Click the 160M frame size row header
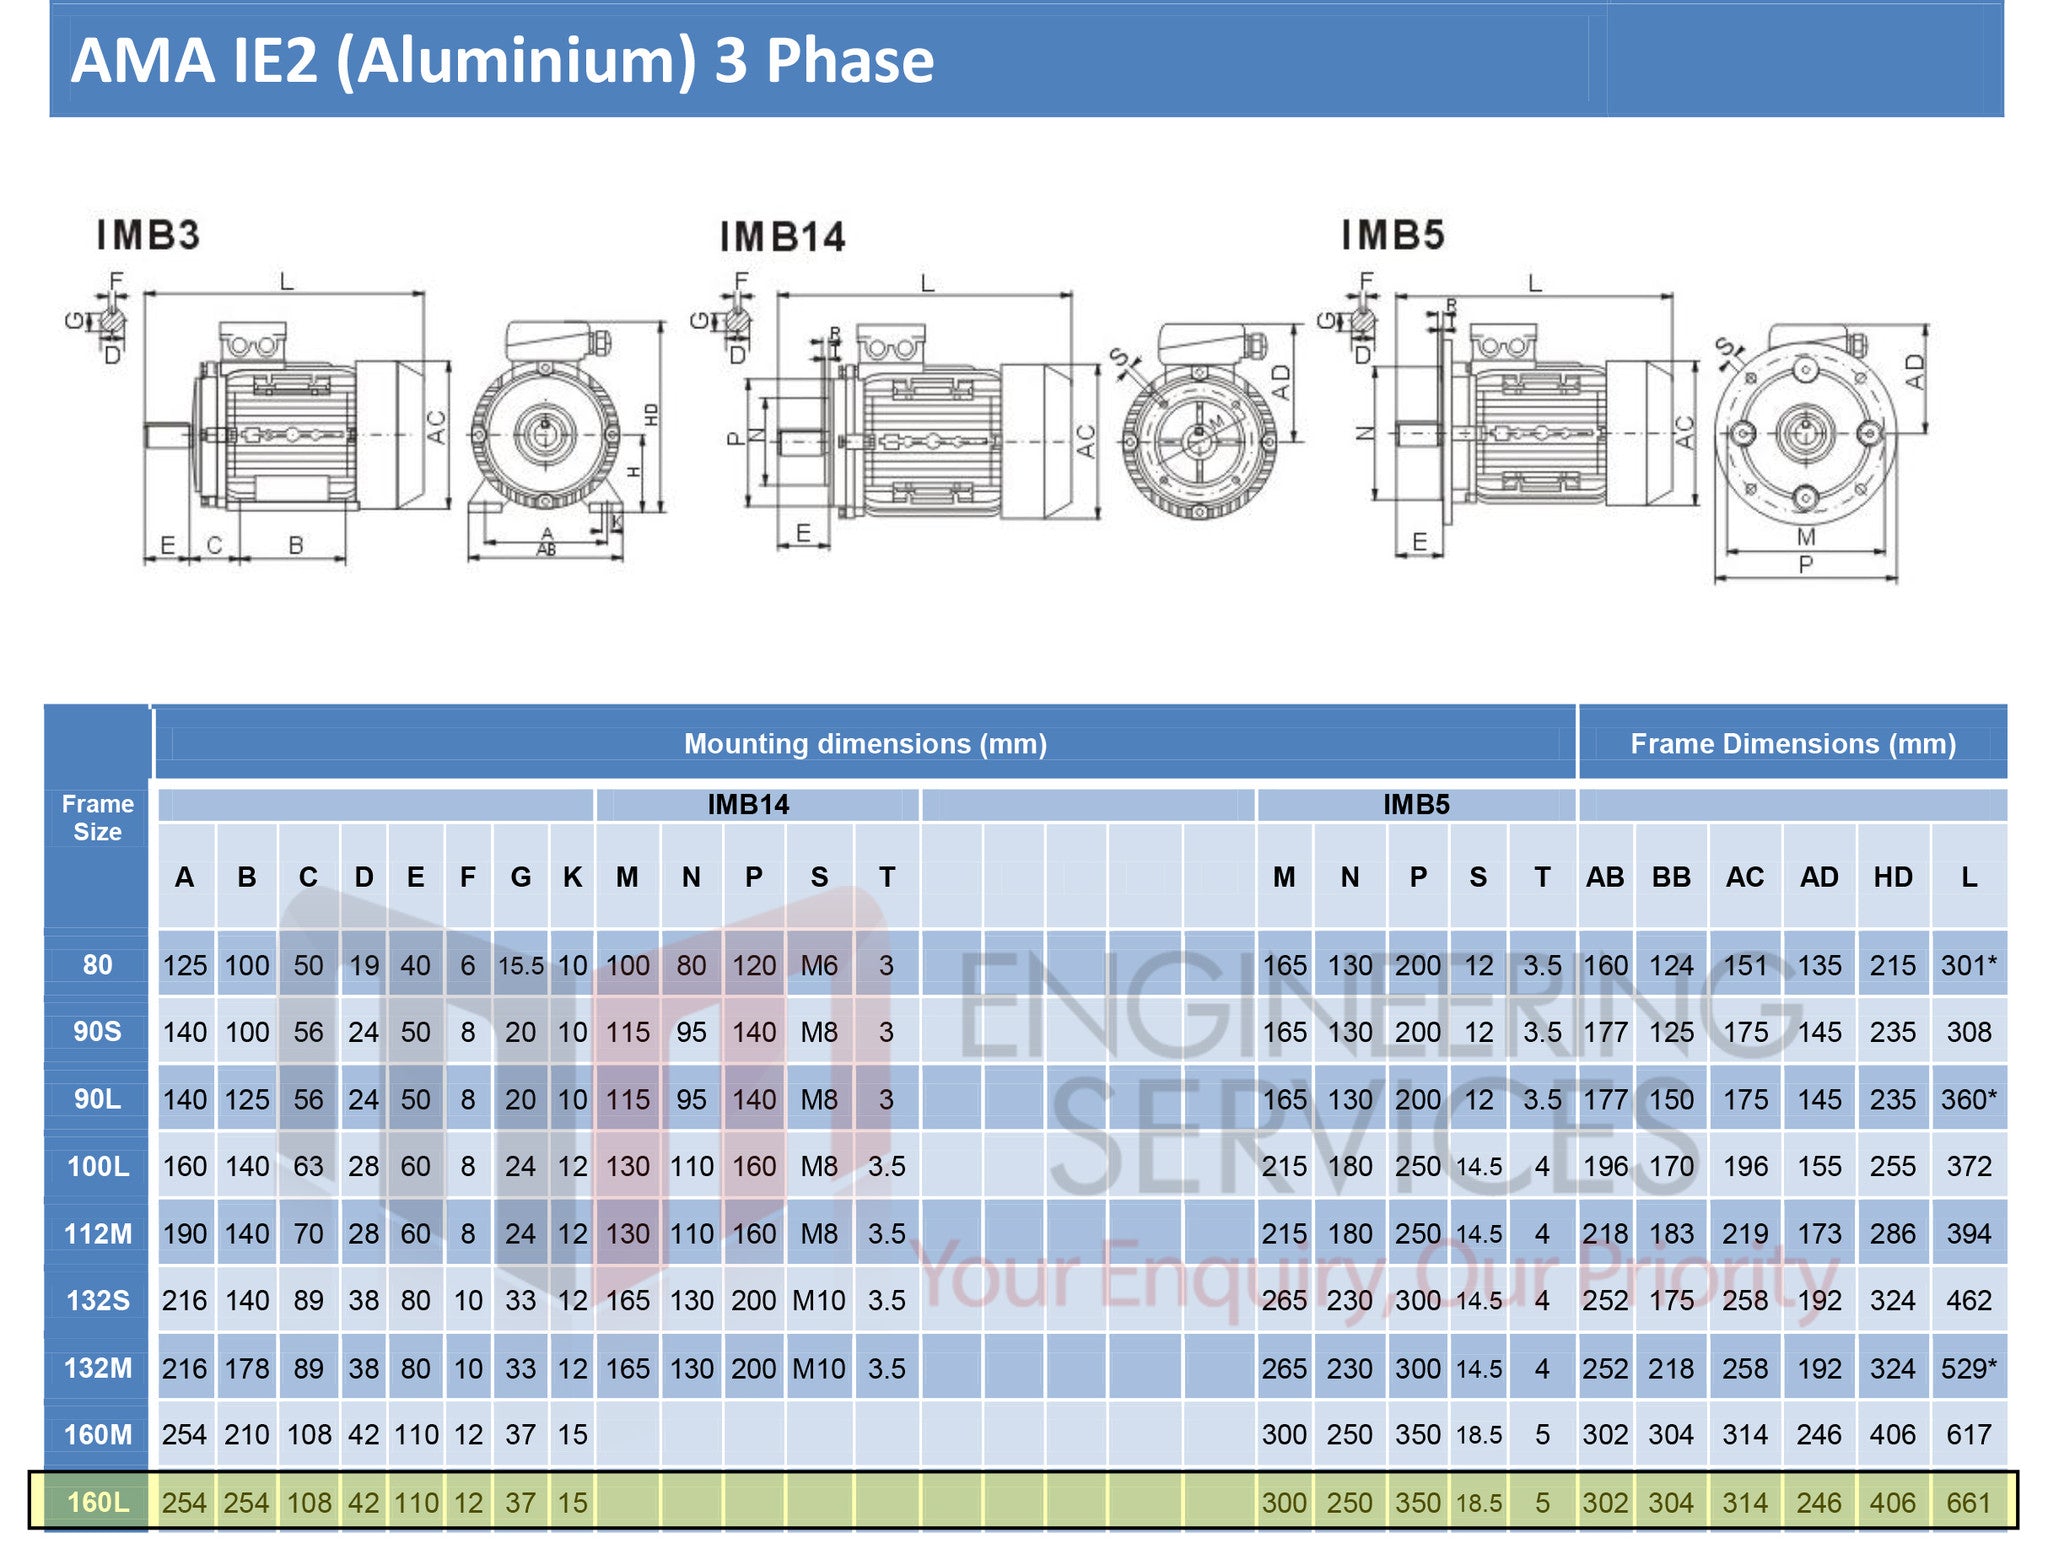Screen dimensions: 2048x1549 point(97,1435)
